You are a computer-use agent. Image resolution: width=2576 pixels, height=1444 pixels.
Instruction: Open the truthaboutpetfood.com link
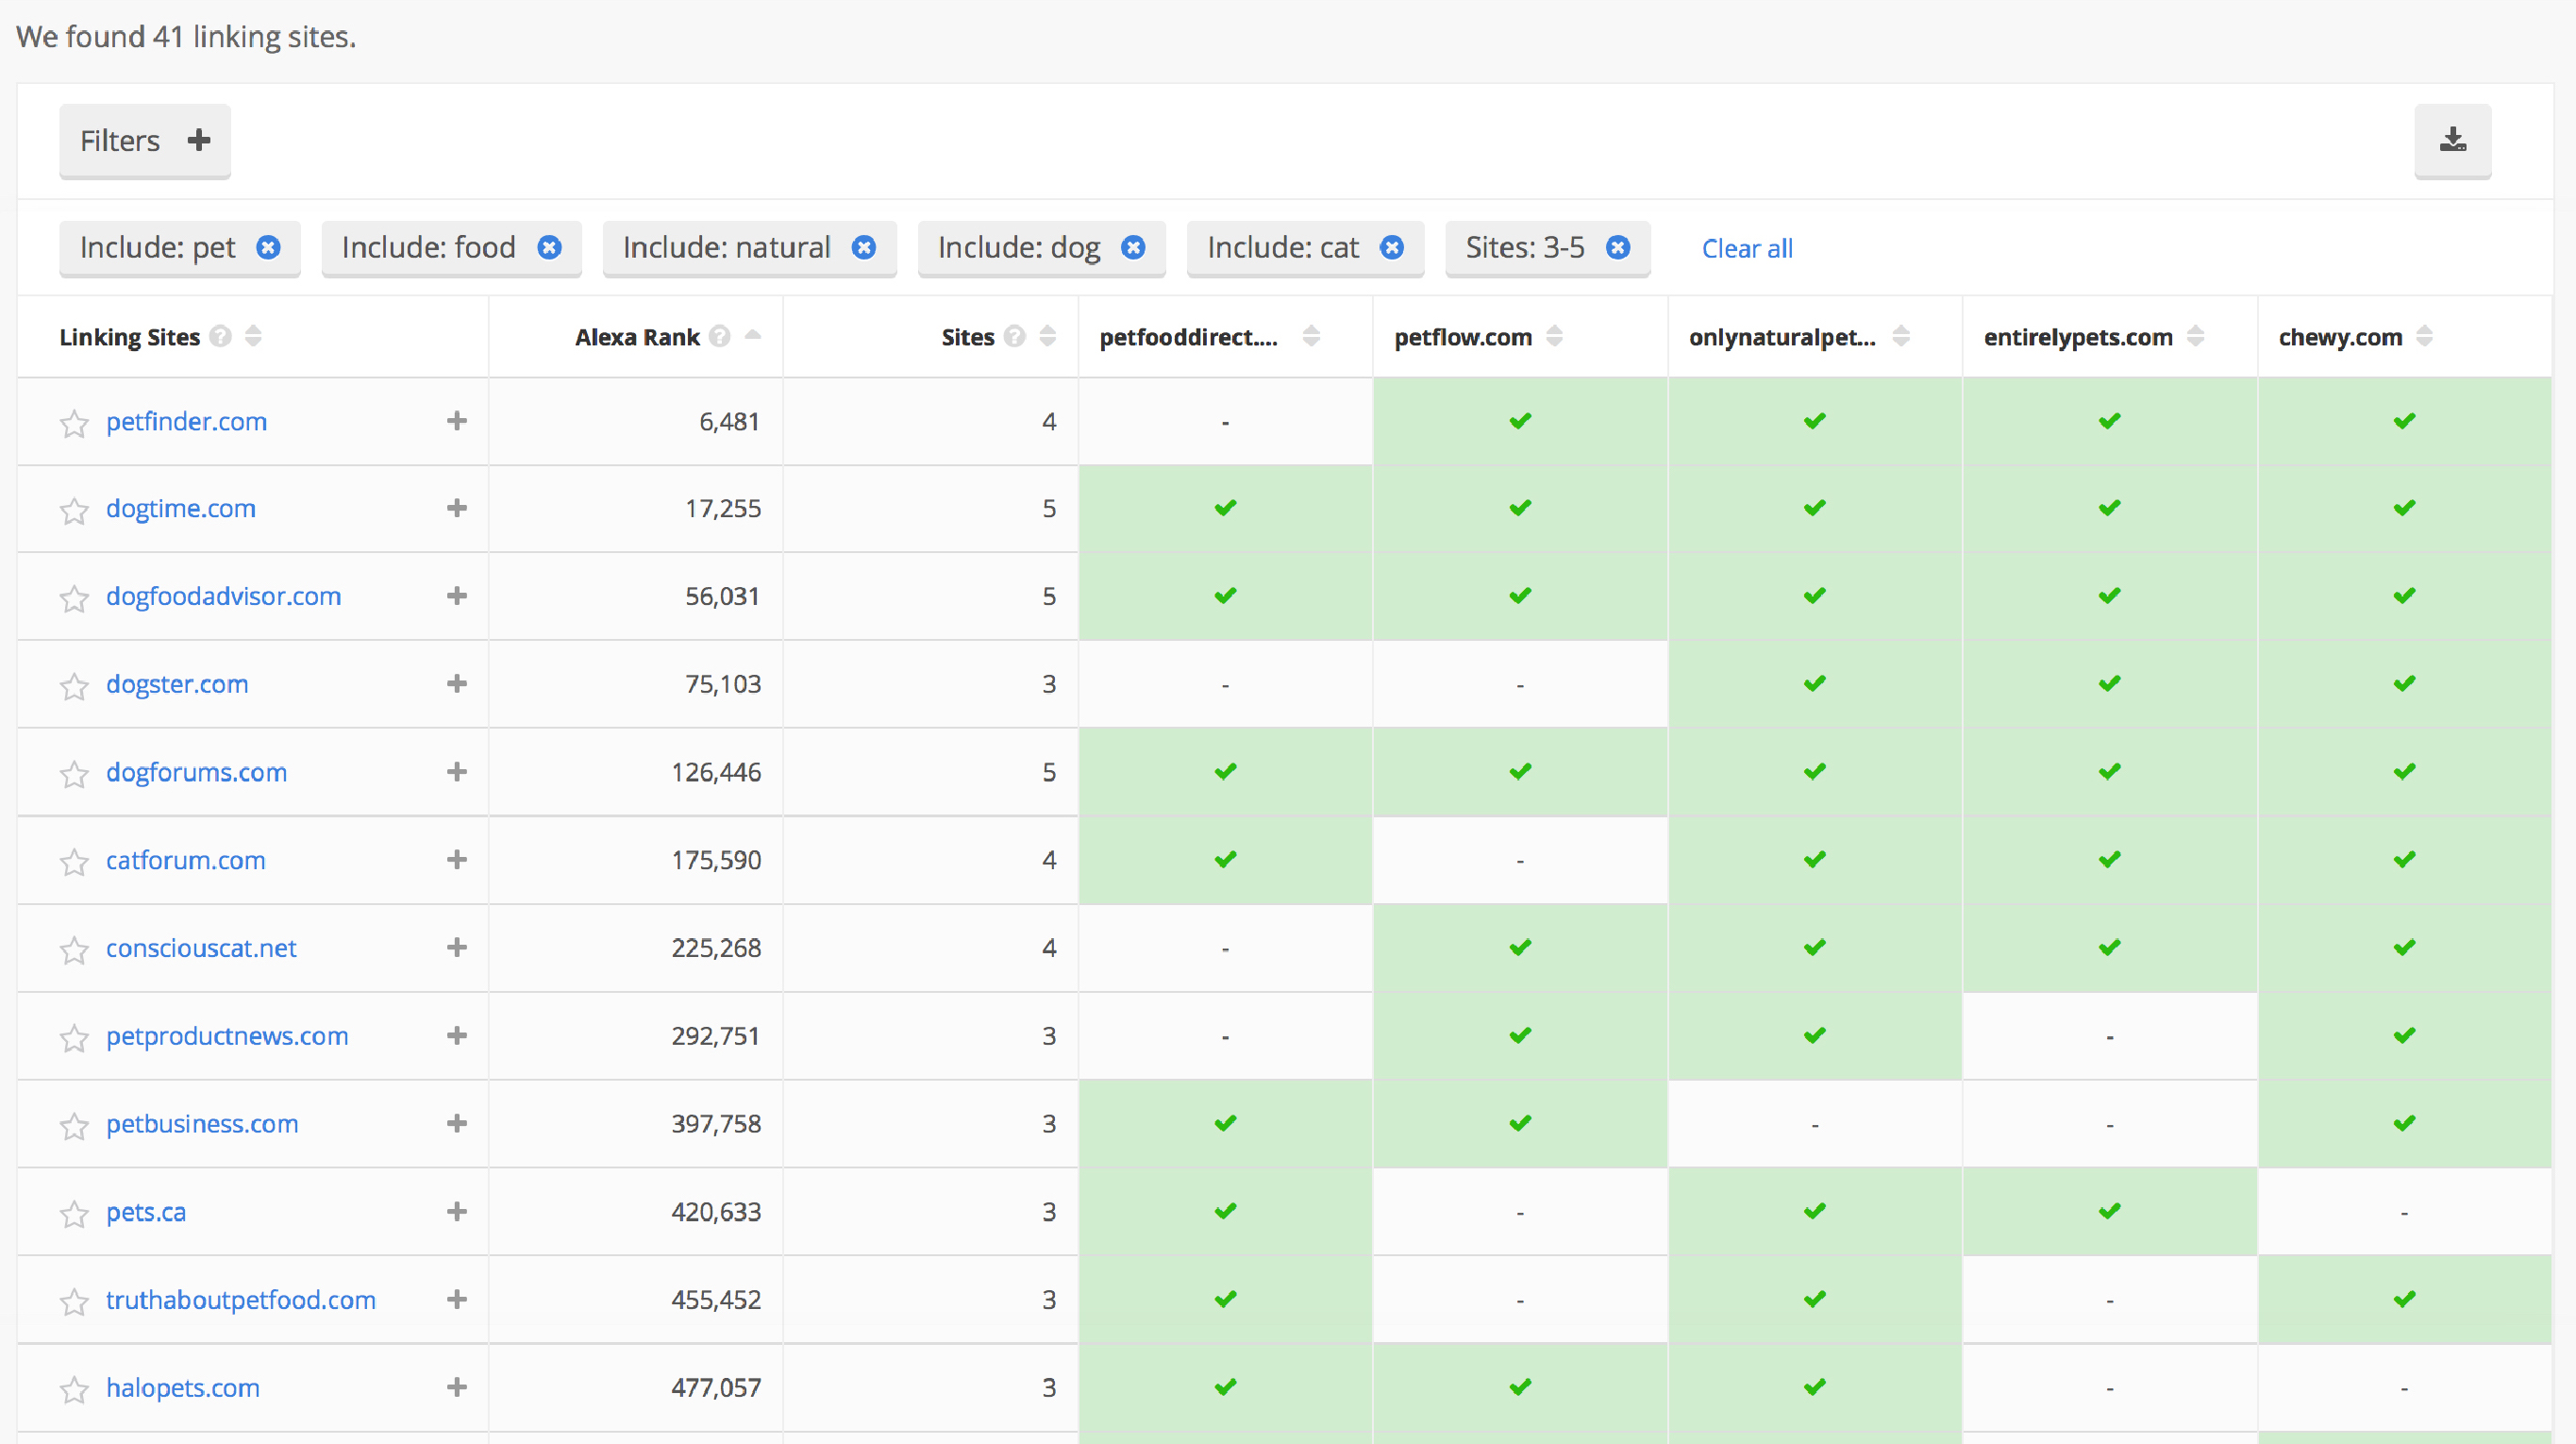241,1301
